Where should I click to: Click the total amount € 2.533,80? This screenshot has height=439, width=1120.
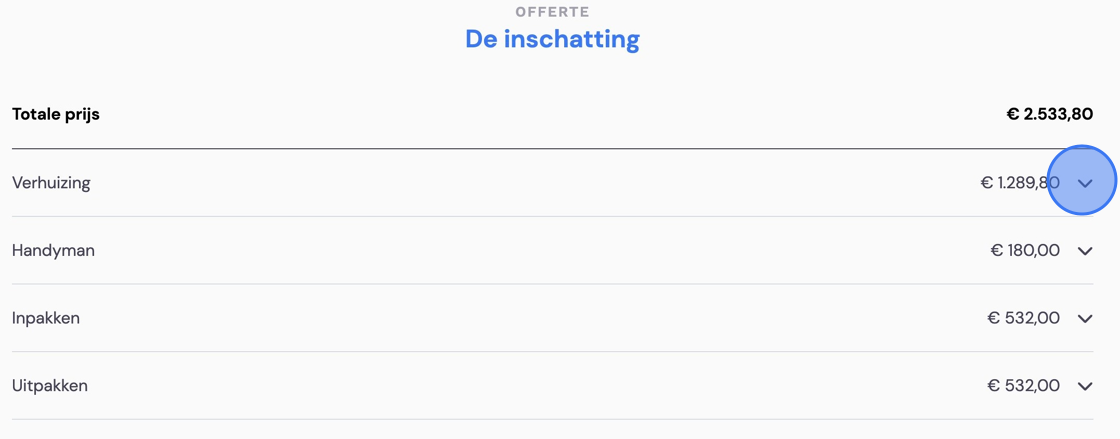(x=1050, y=114)
